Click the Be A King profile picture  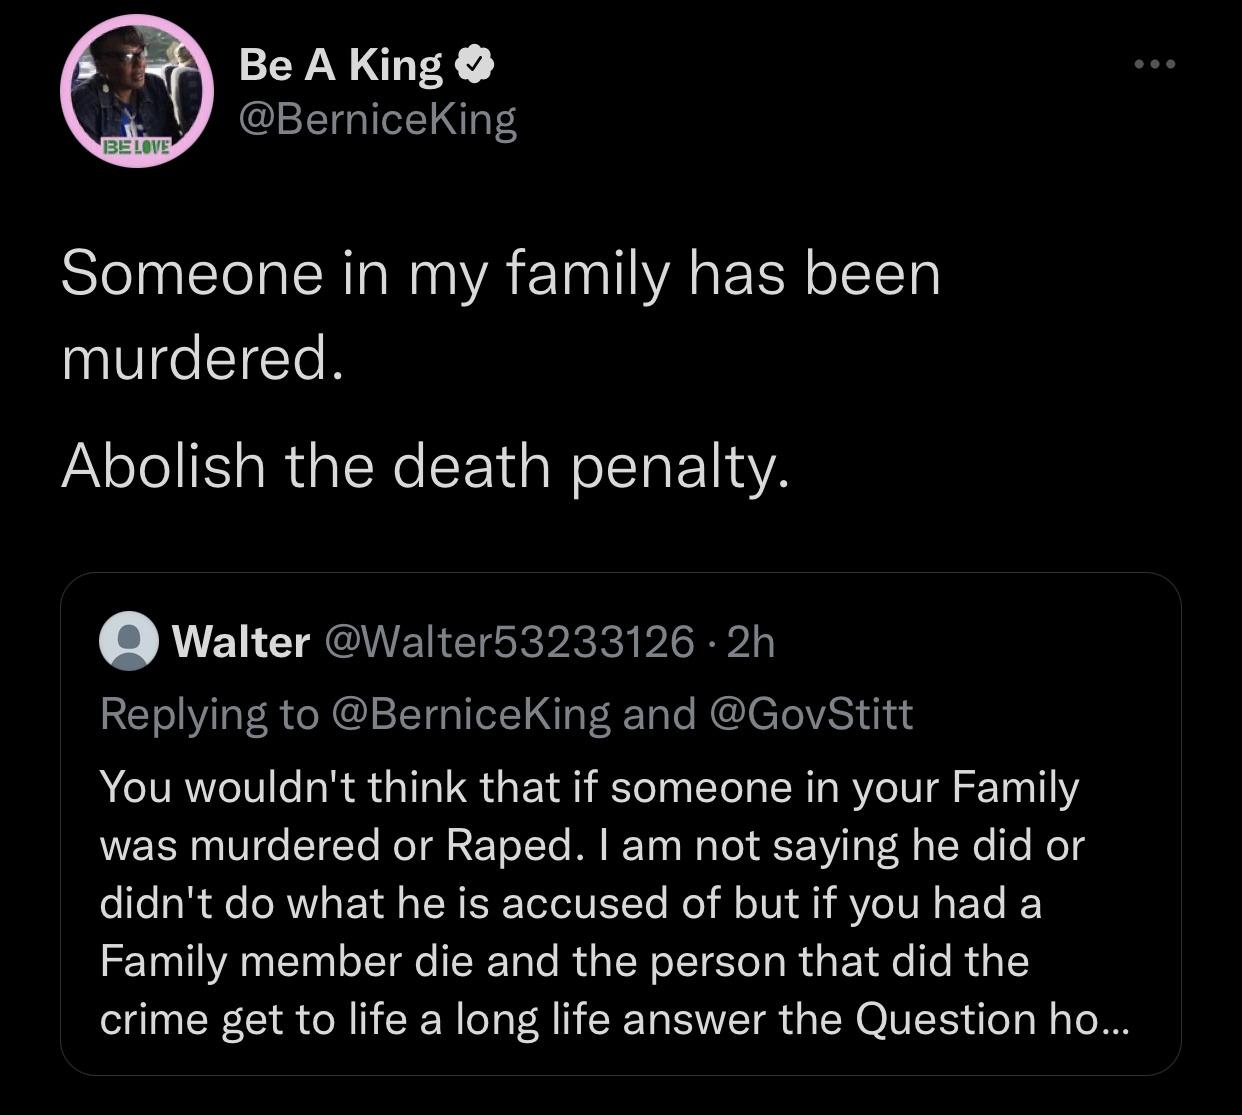(x=136, y=89)
